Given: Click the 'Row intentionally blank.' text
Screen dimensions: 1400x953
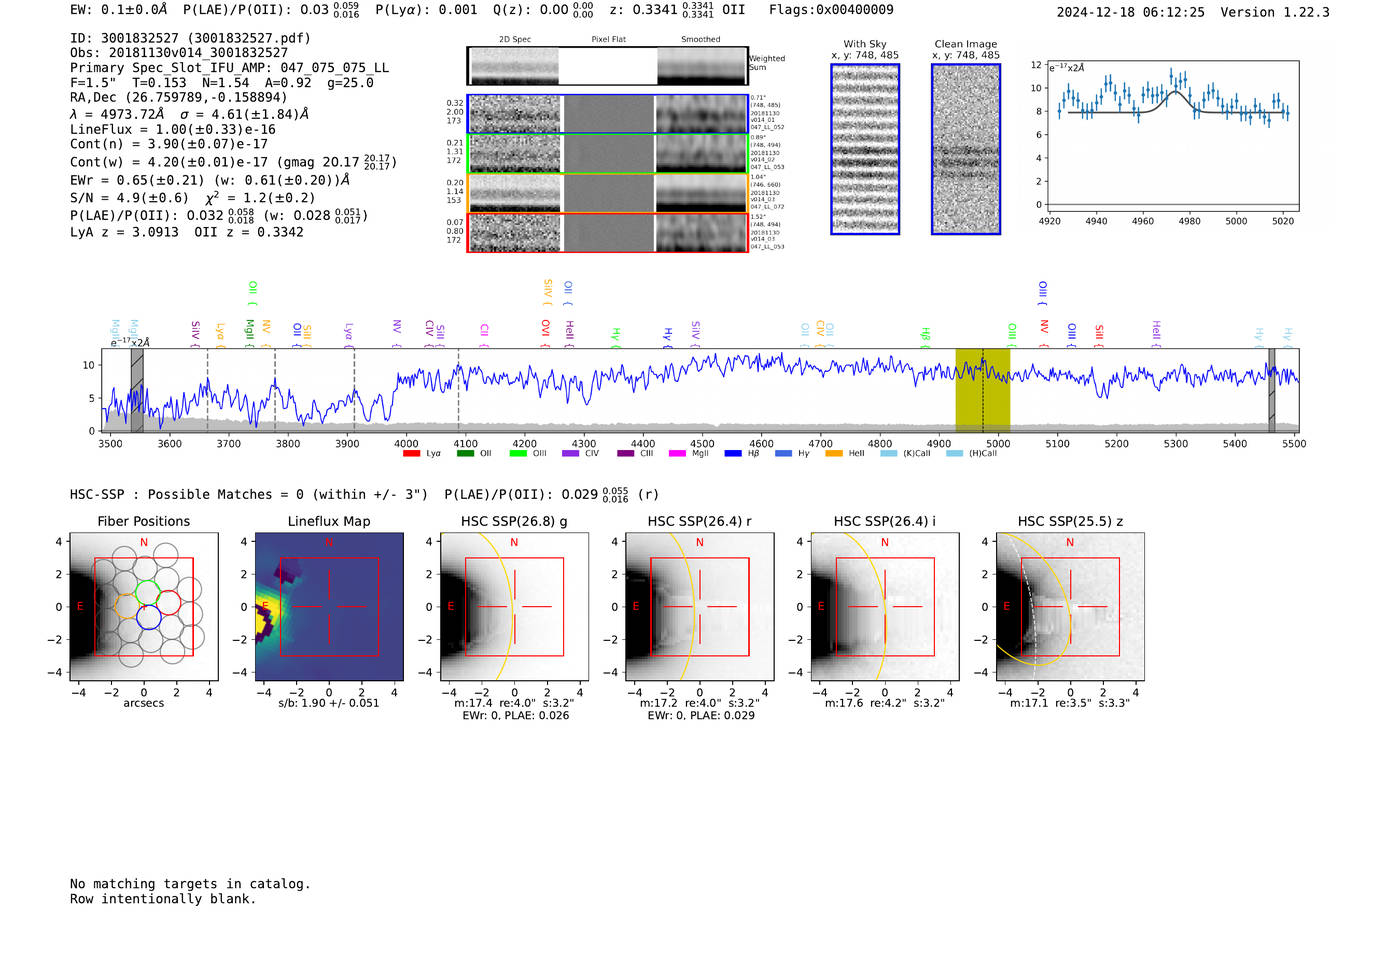Looking at the screenshot, I should 163,899.
